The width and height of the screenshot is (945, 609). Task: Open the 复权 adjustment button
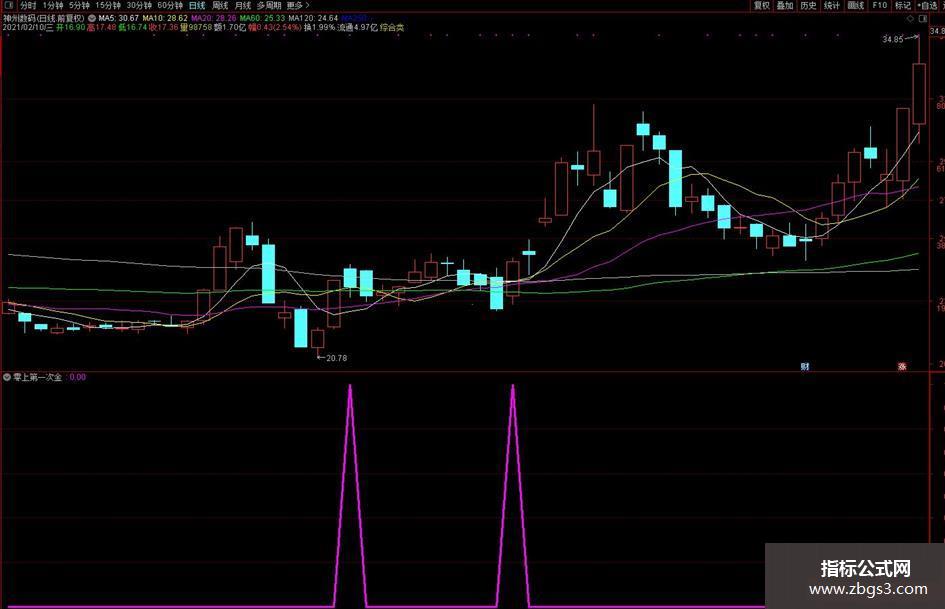[762, 5]
